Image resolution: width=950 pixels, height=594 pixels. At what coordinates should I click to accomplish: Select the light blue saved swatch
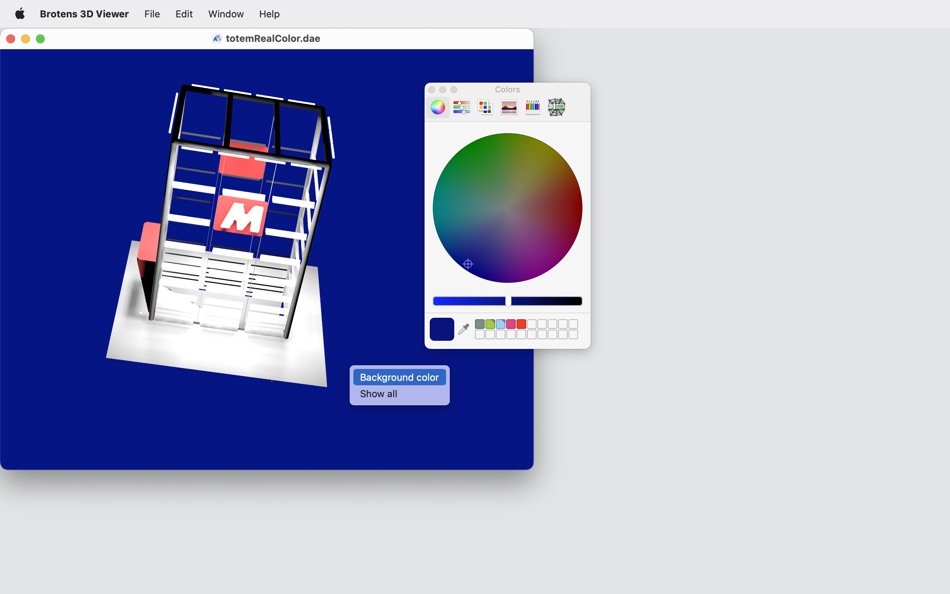point(500,324)
